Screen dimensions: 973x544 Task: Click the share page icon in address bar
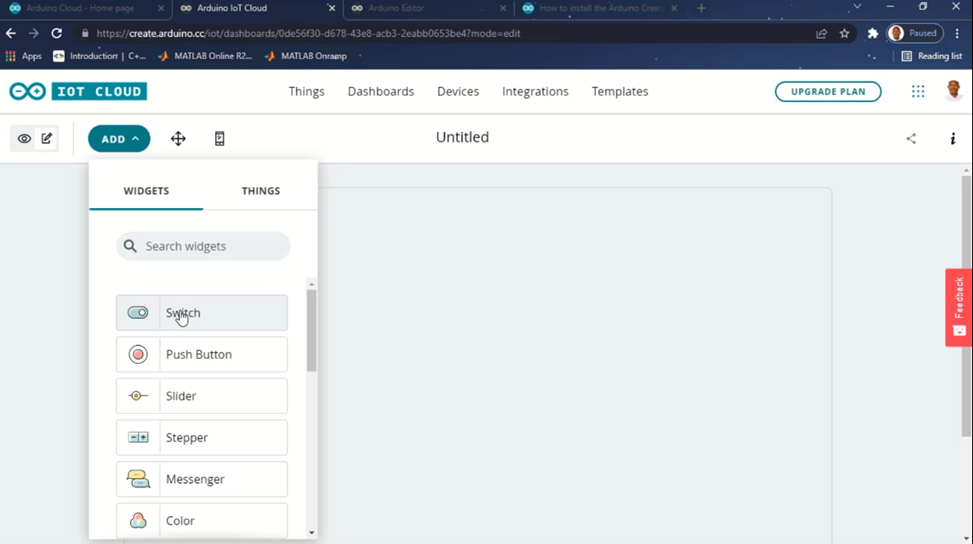822,33
